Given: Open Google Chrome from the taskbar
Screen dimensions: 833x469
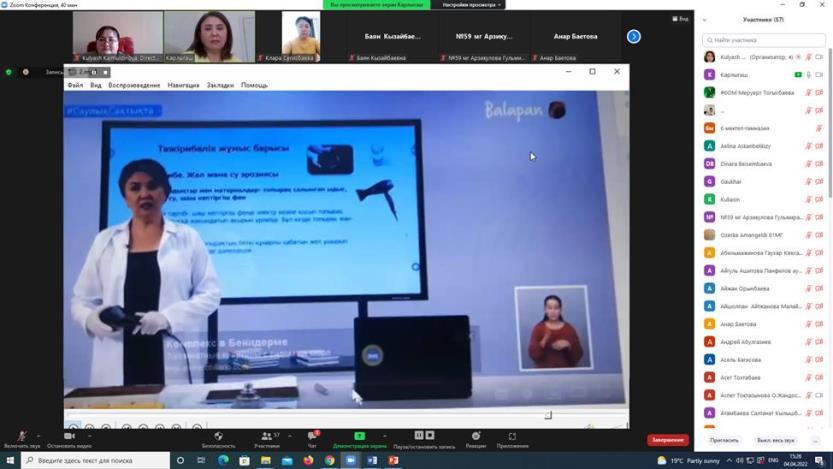Looking at the screenshot, I should [x=329, y=461].
